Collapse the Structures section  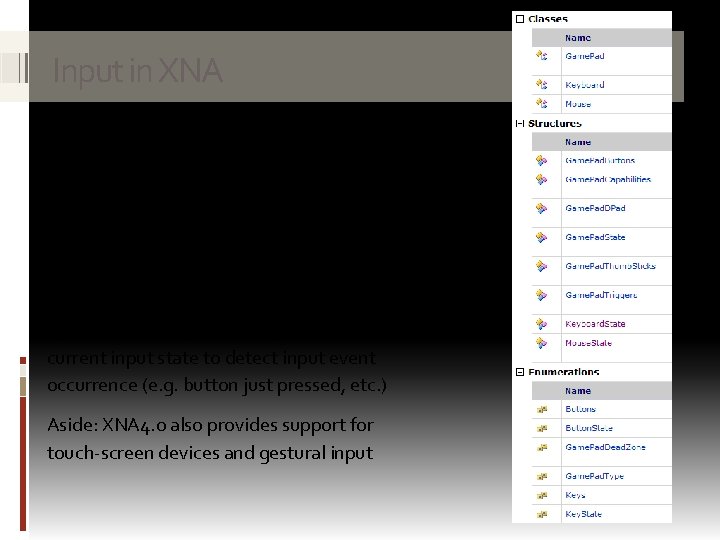click(x=520, y=123)
